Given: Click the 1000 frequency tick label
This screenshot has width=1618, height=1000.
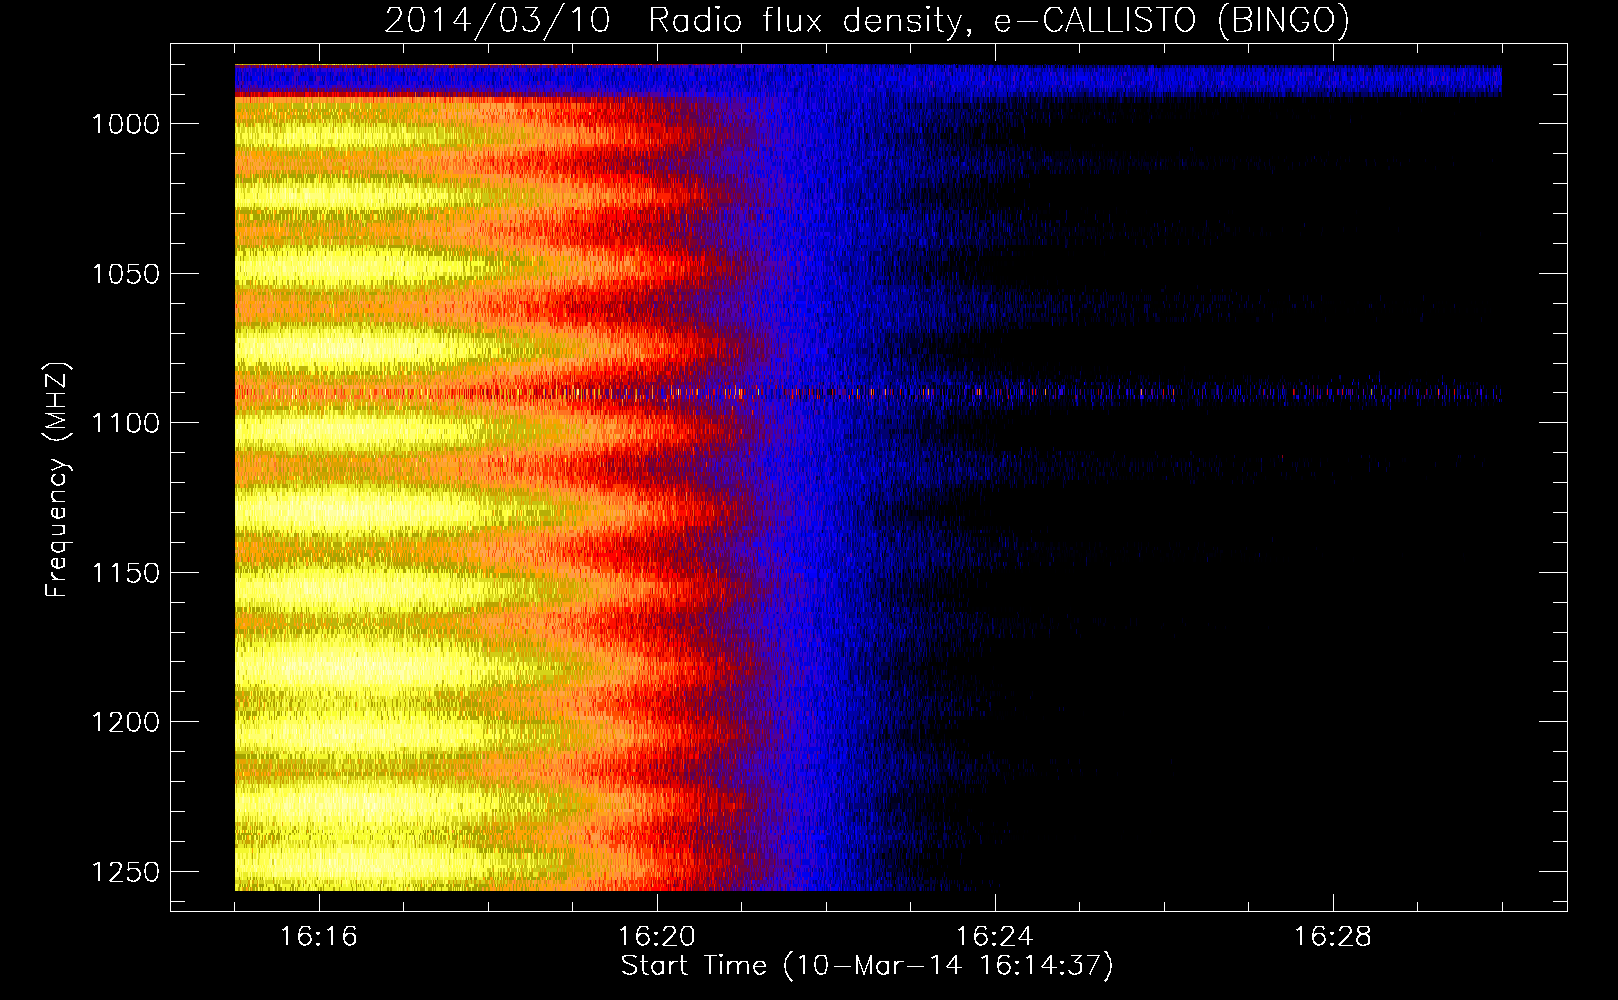Looking at the screenshot, I should pyautogui.click(x=126, y=124).
